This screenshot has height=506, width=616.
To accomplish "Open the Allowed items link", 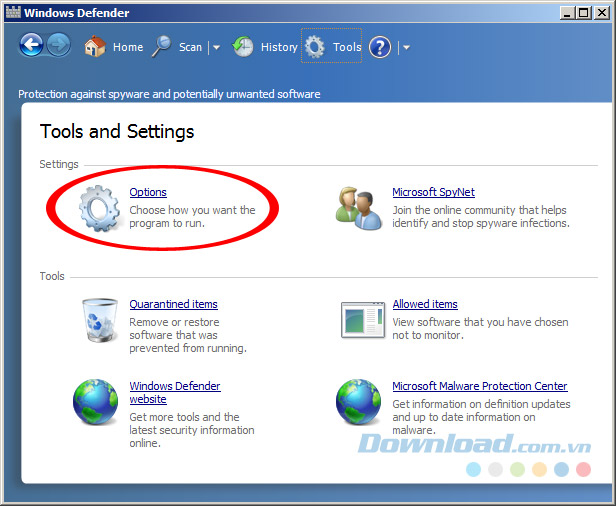I will tap(425, 304).
